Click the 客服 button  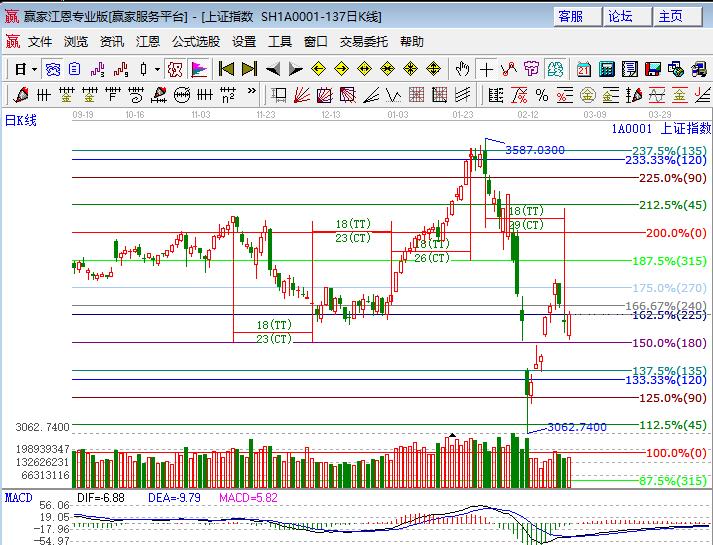[571, 16]
